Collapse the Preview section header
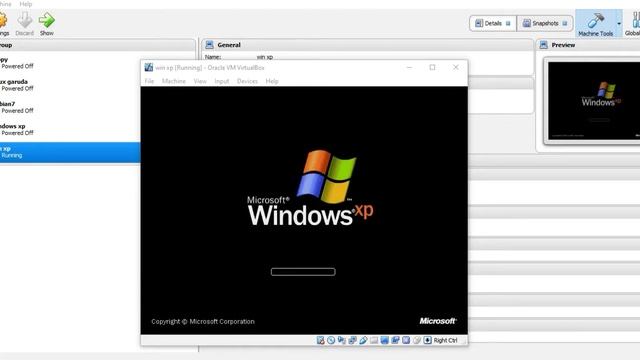Image resolution: width=640 pixels, height=360 pixels. tap(588, 45)
